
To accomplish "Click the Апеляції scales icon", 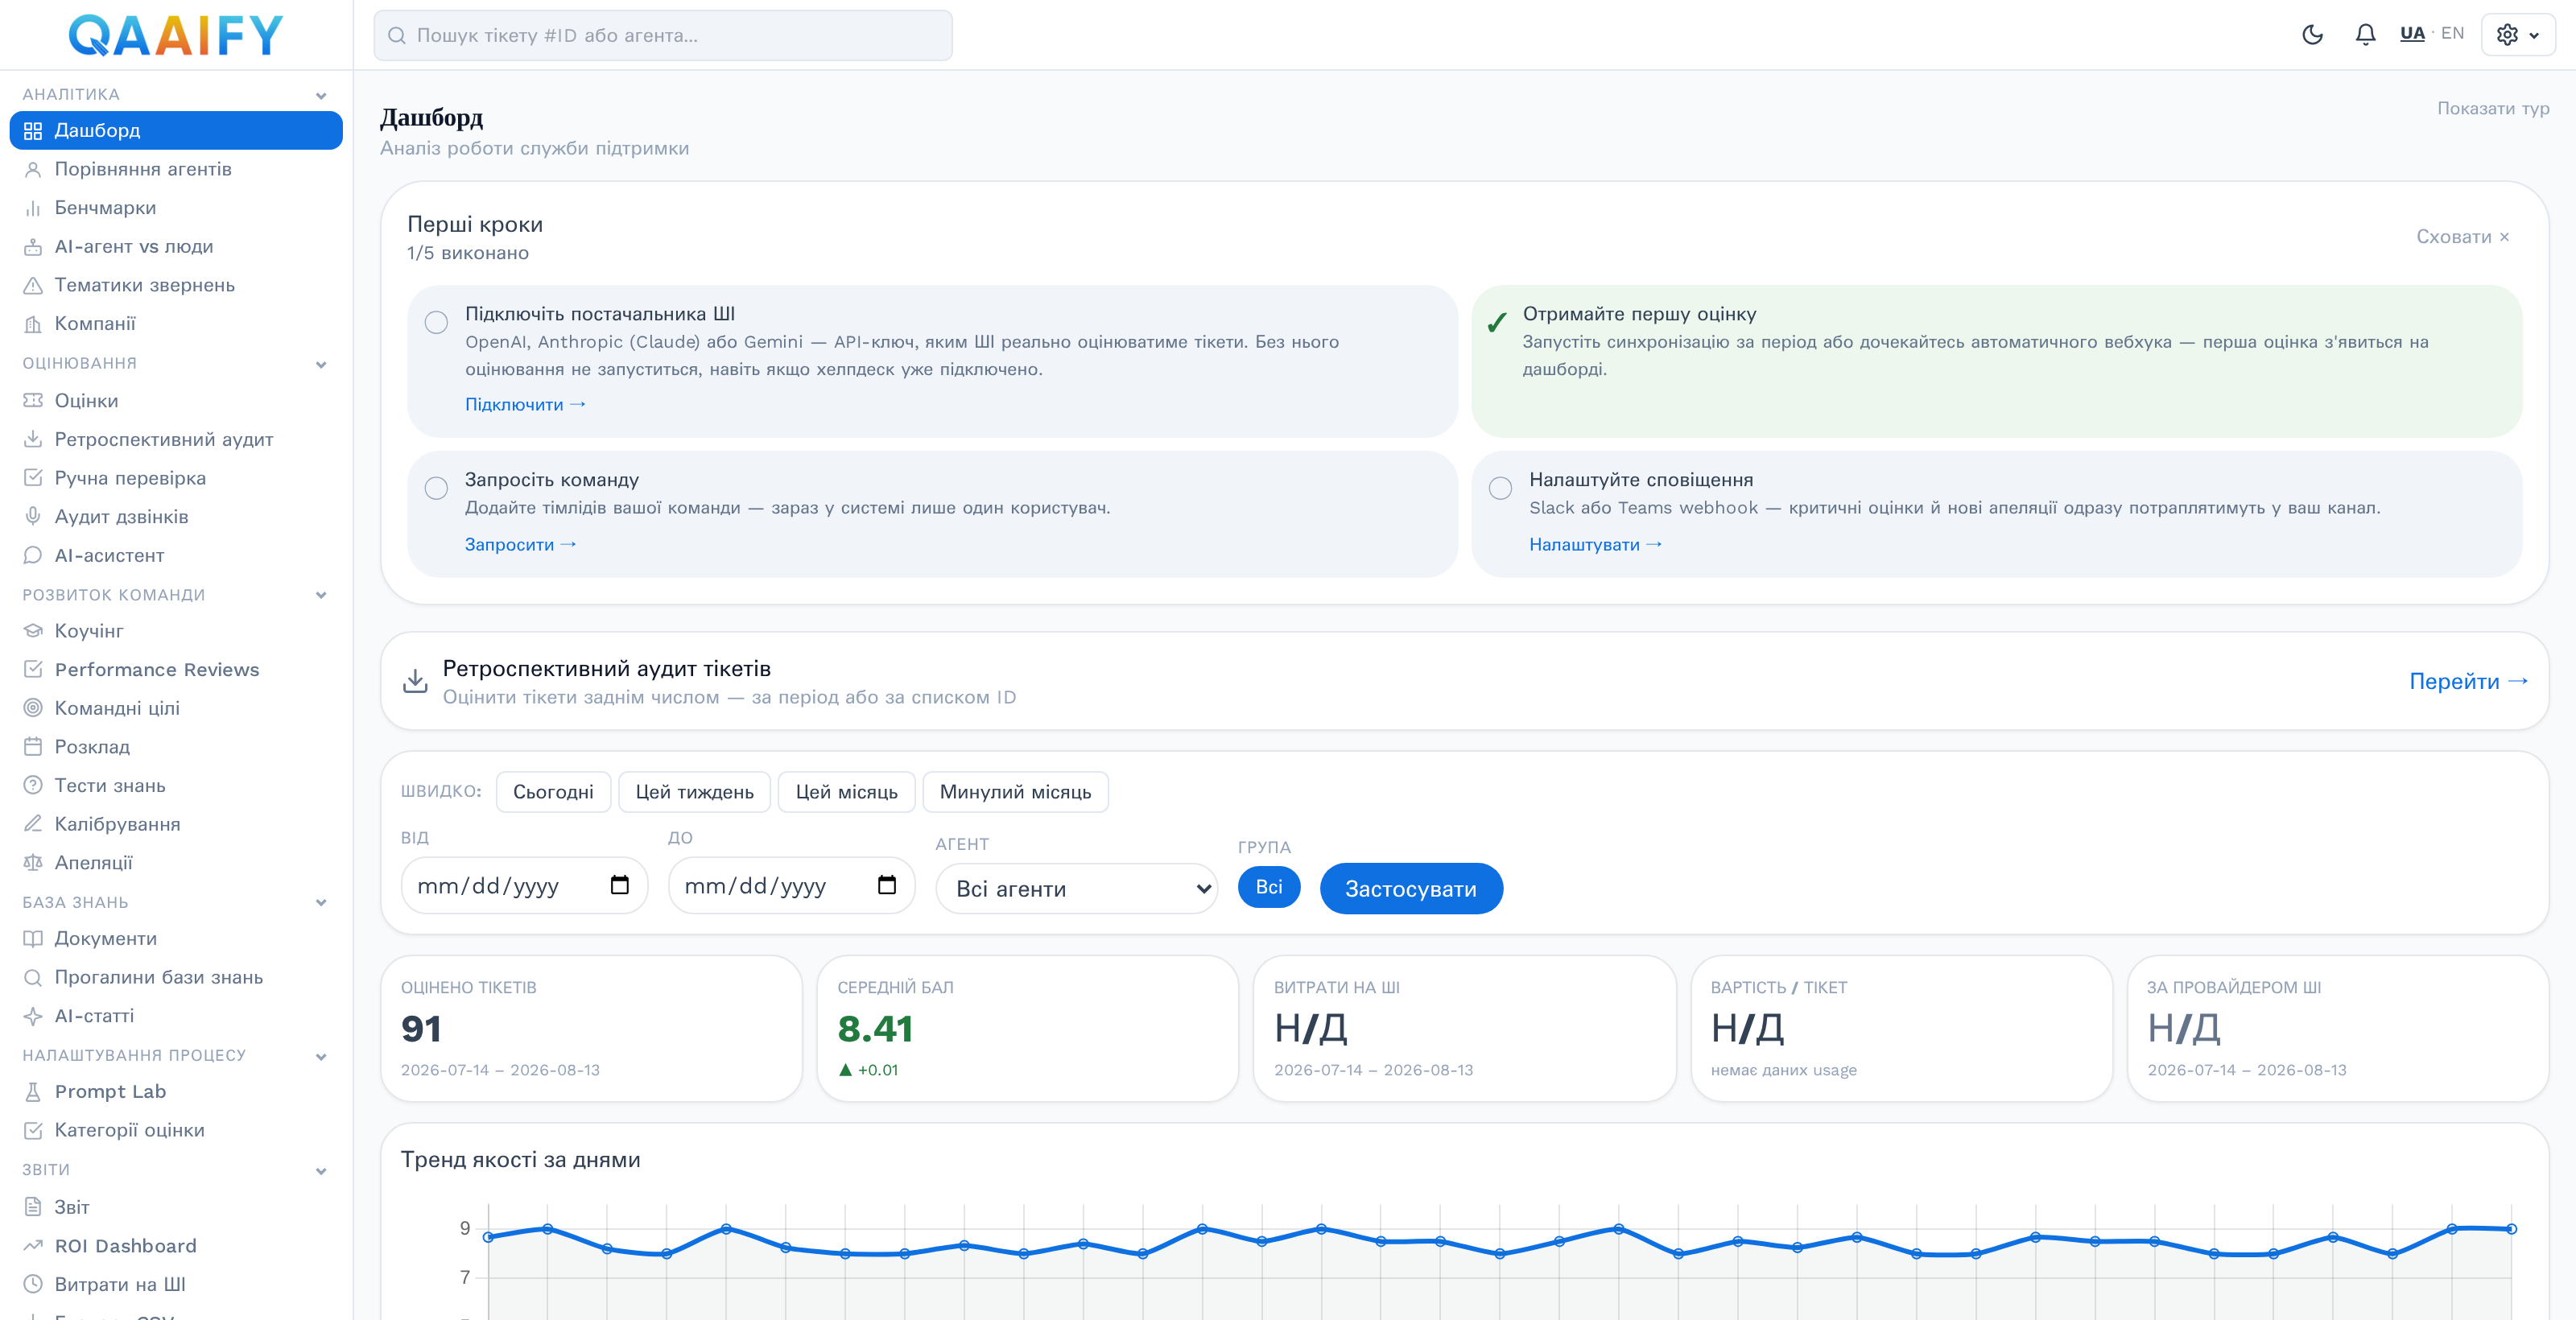I will click(x=33, y=863).
